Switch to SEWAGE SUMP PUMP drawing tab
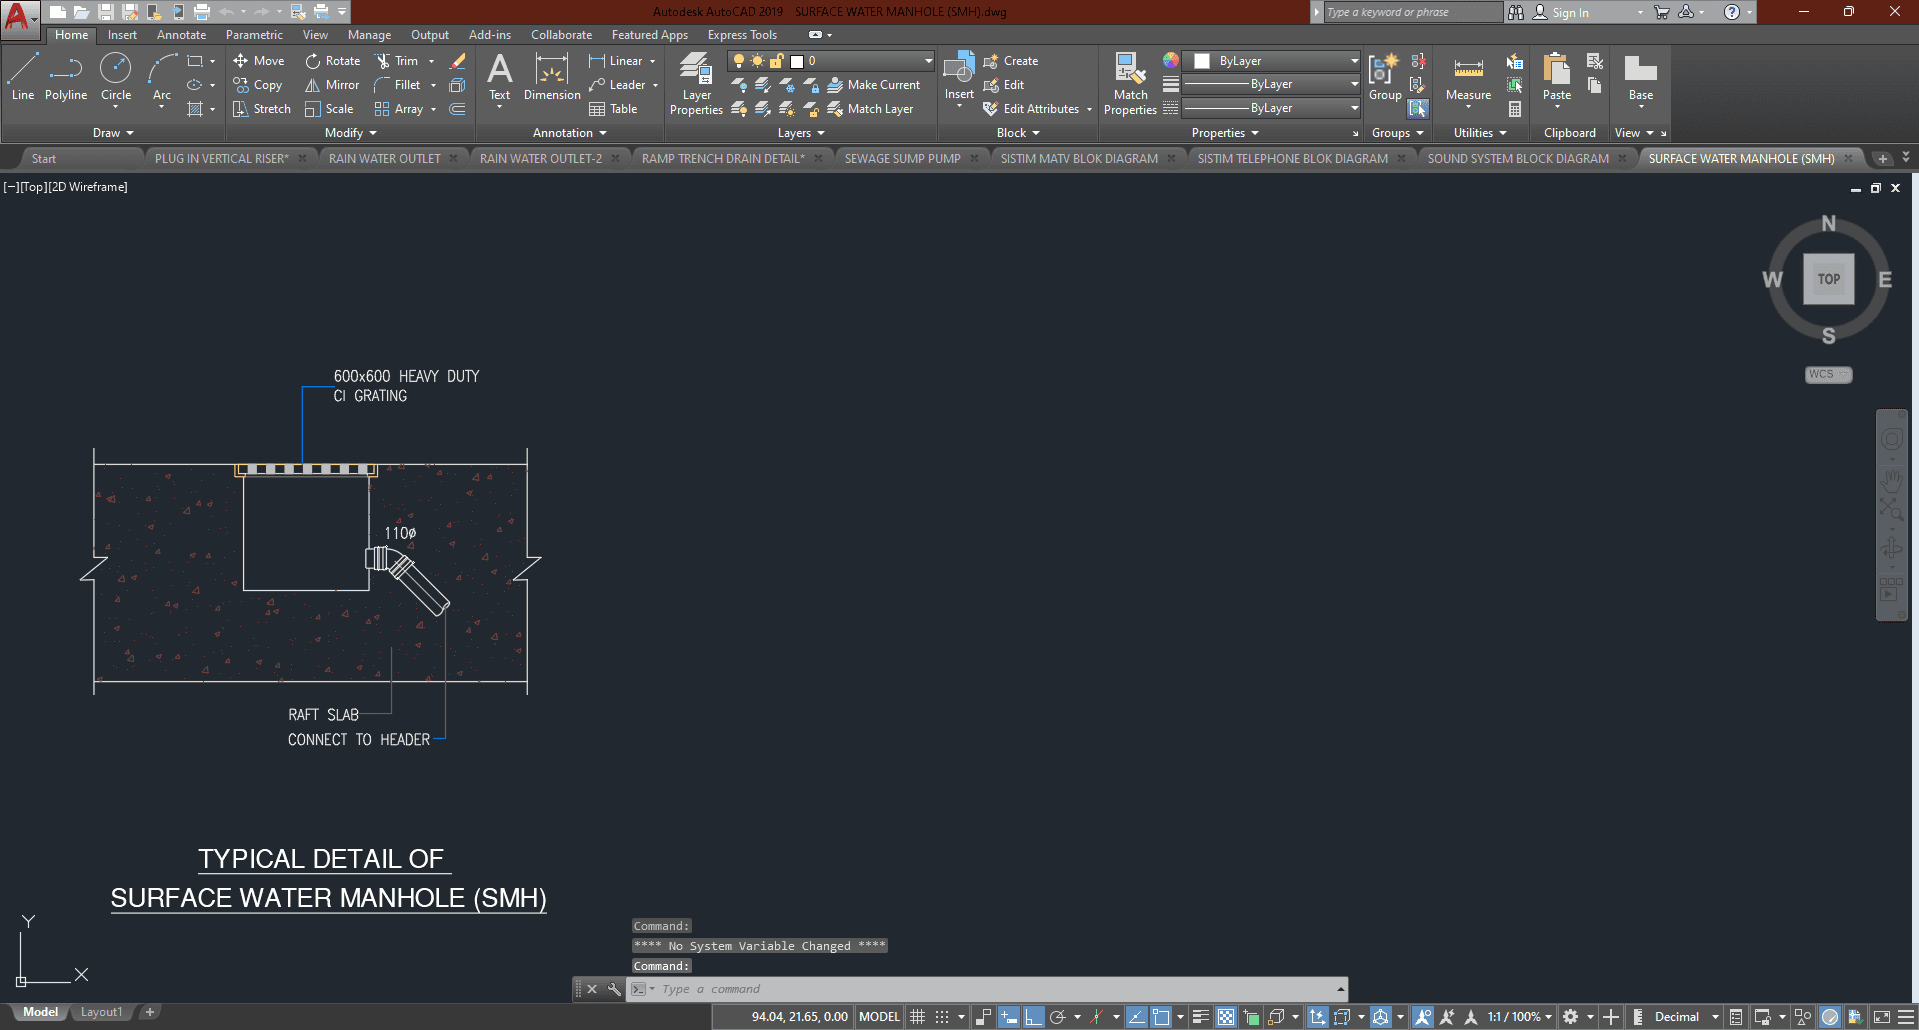The height and width of the screenshot is (1030, 1919). 902,159
